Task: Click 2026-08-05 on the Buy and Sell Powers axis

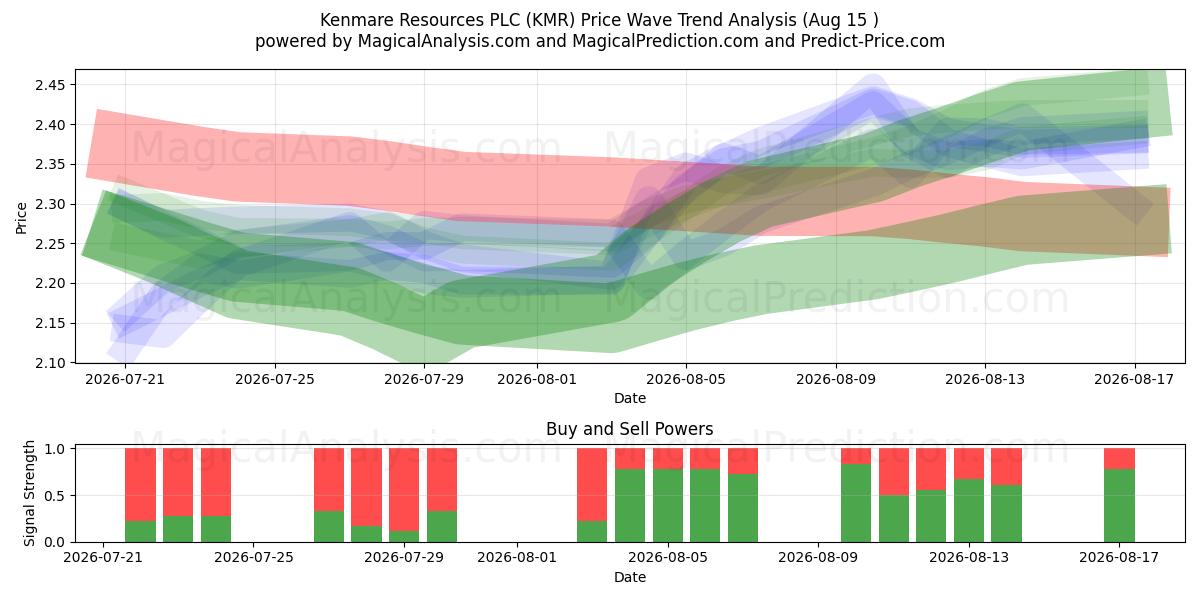Action: point(668,558)
